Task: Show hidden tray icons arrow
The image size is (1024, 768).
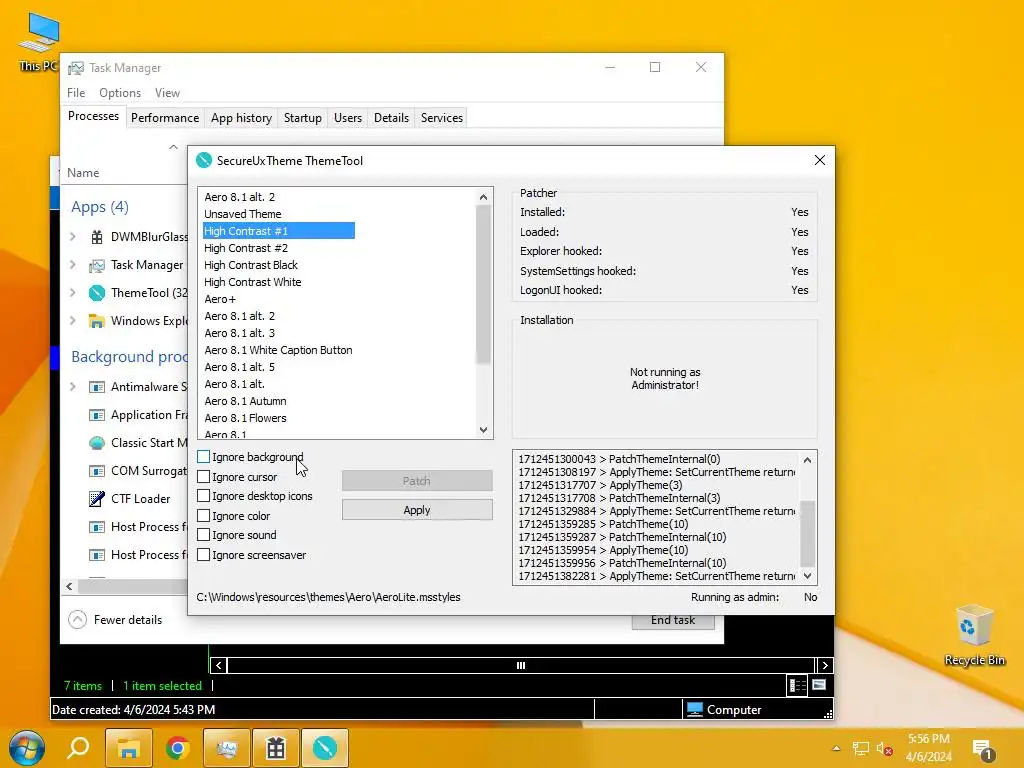Action: coord(837,748)
